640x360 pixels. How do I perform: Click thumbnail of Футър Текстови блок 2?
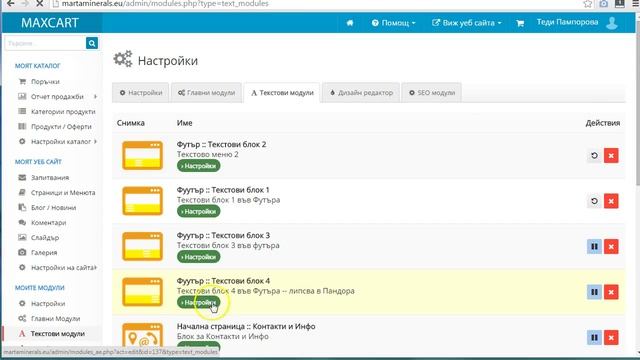click(x=142, y=156)
